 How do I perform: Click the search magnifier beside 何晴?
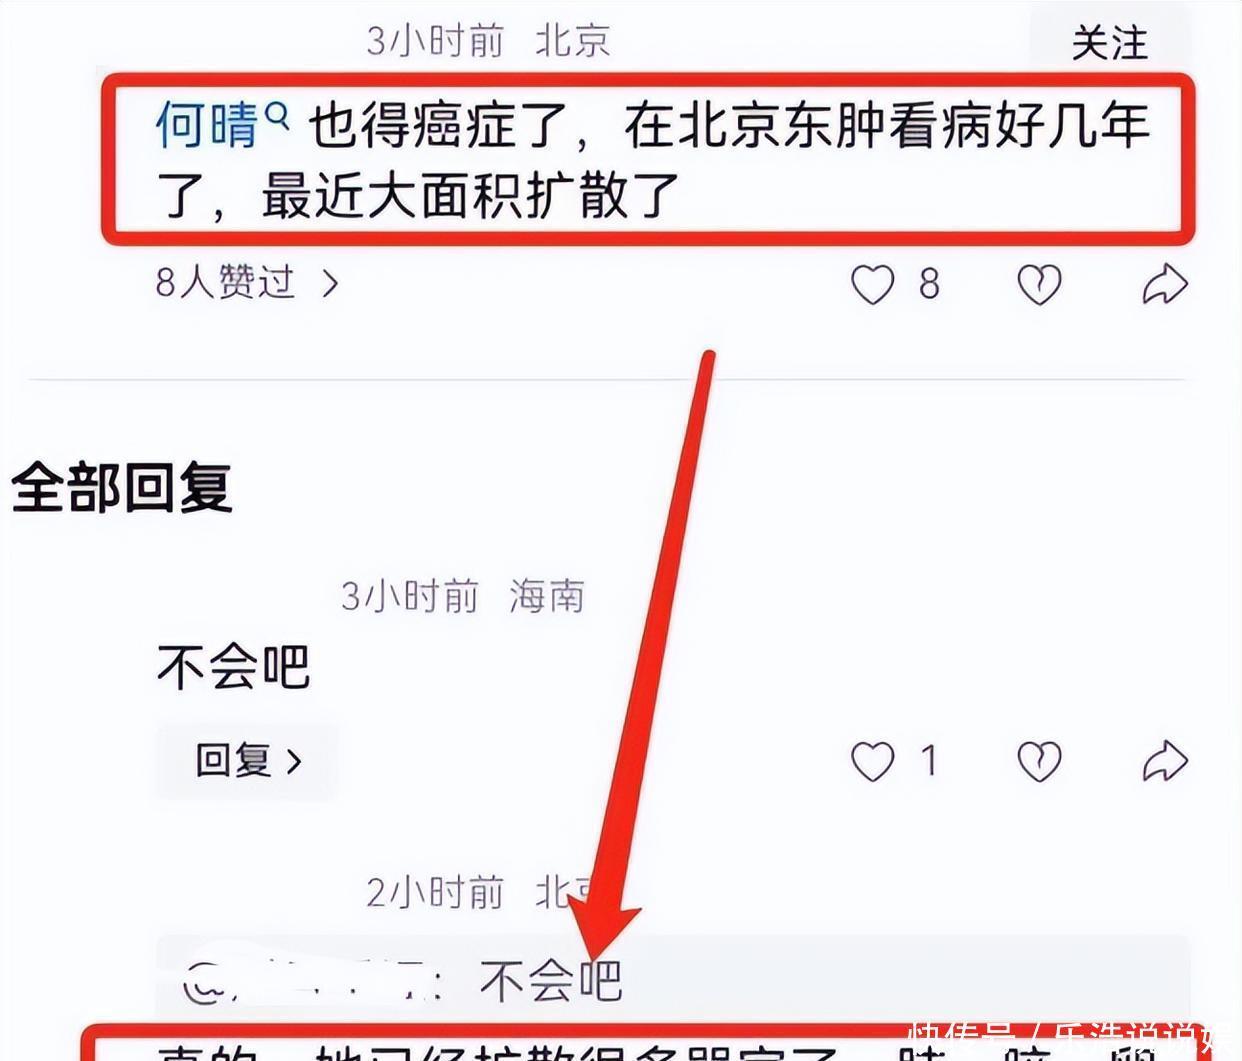click(x=277, y=117)
